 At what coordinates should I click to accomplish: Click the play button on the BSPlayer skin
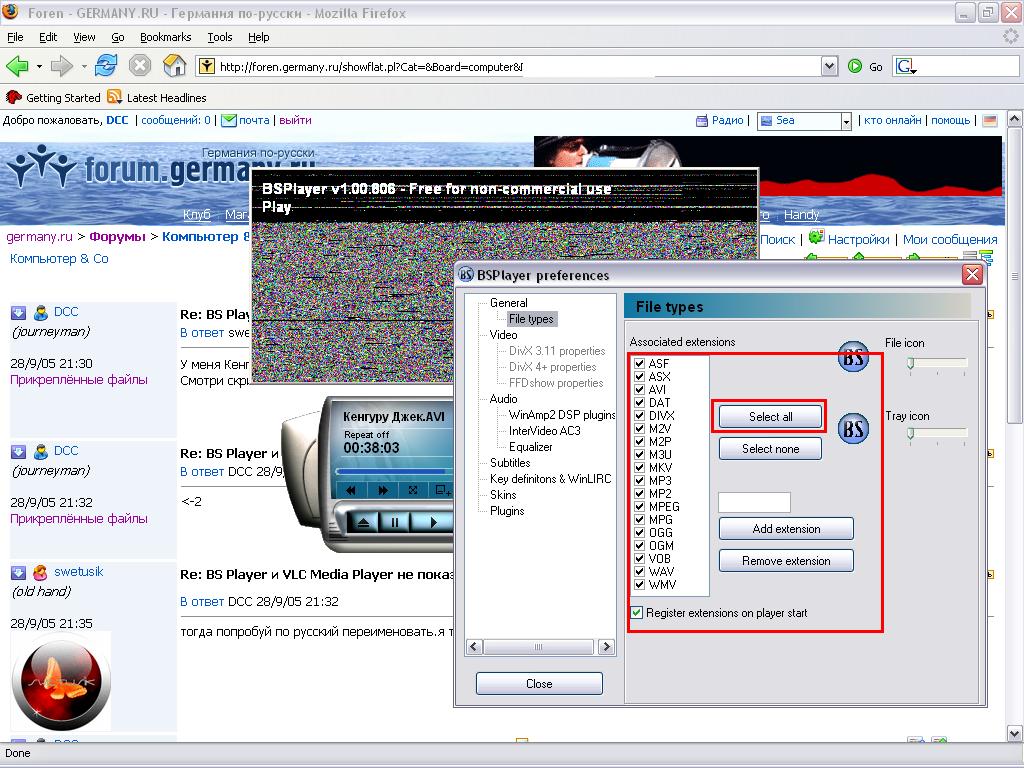pyautogui.click(x=432, y=522)
